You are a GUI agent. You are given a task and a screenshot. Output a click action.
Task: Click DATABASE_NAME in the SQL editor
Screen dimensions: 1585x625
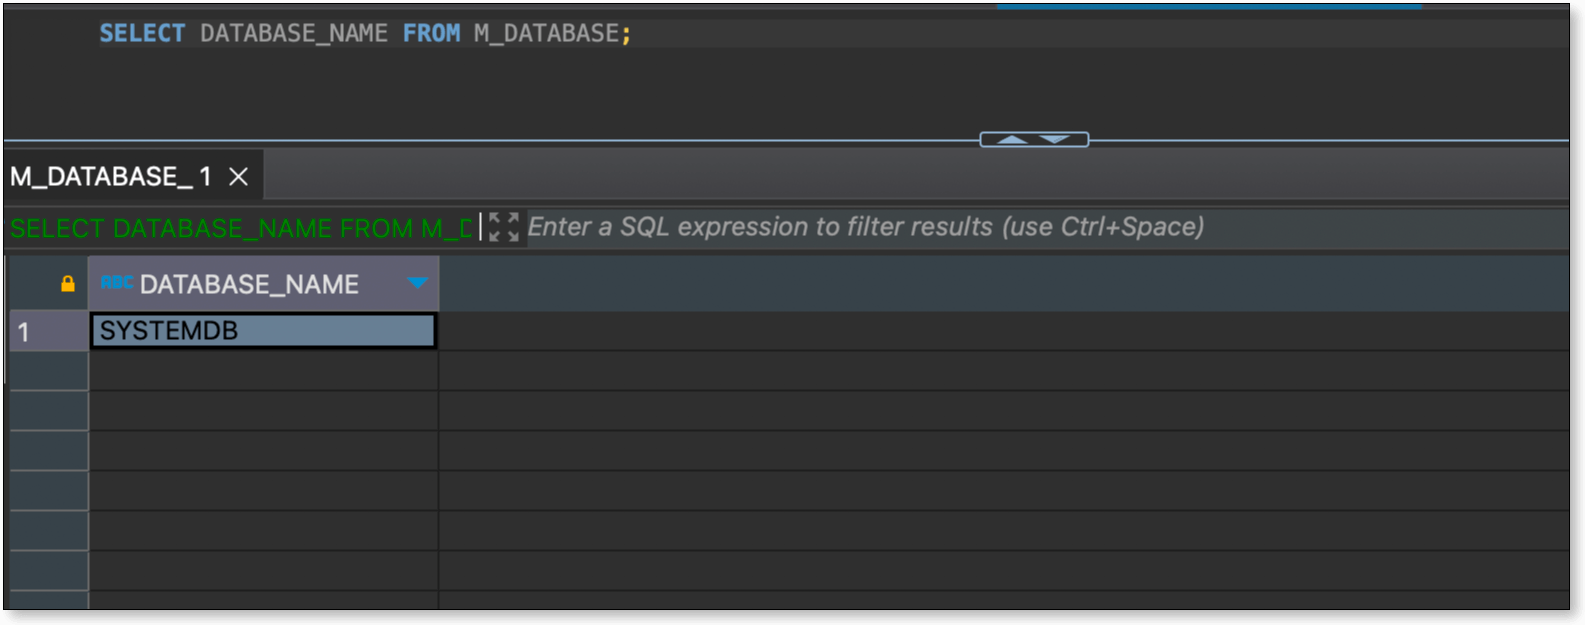(x=294, y=33)
